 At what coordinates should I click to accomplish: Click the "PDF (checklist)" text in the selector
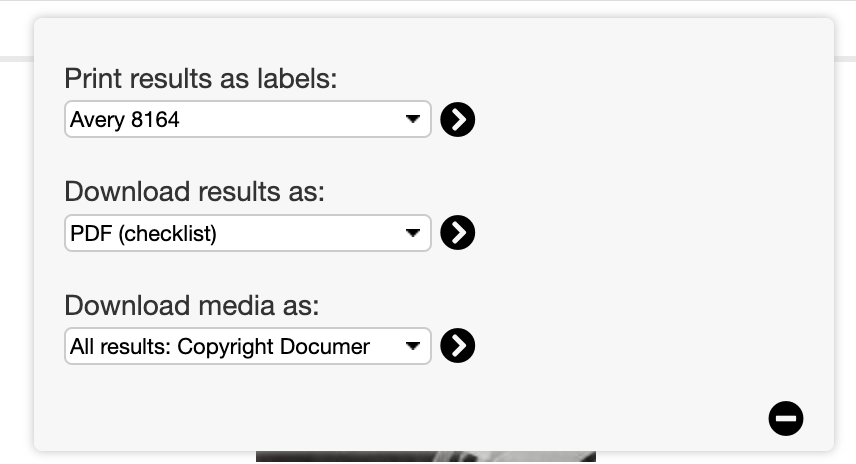[143, 233]
